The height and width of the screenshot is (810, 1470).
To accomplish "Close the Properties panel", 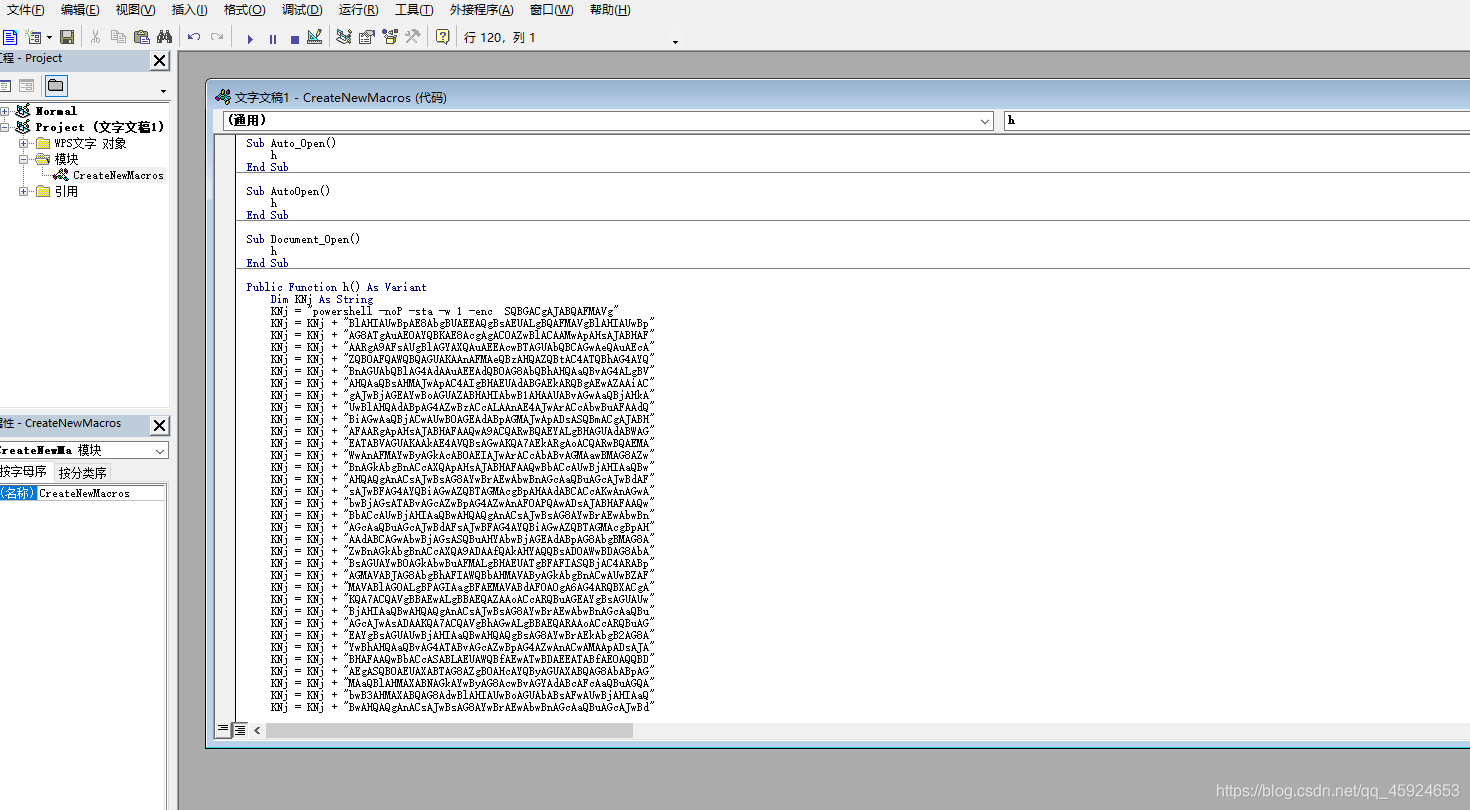I will [x=159, y=426].
